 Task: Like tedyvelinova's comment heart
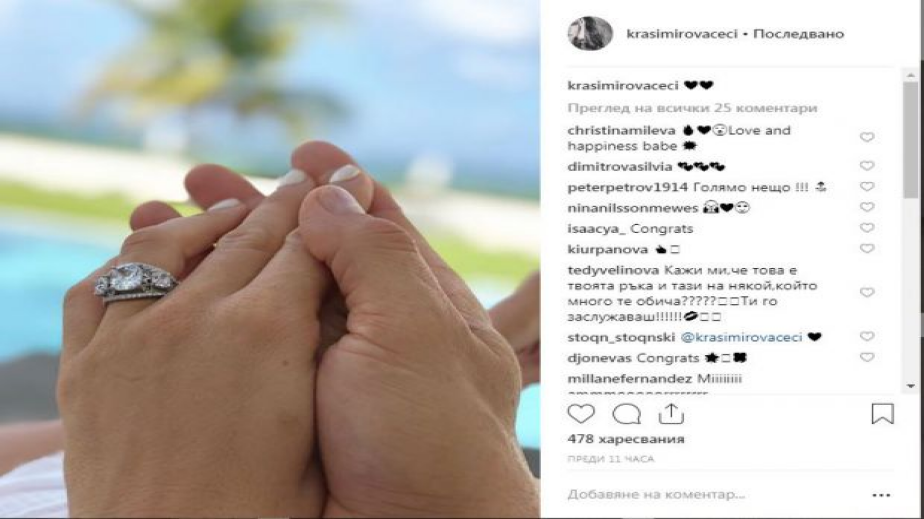866,293
